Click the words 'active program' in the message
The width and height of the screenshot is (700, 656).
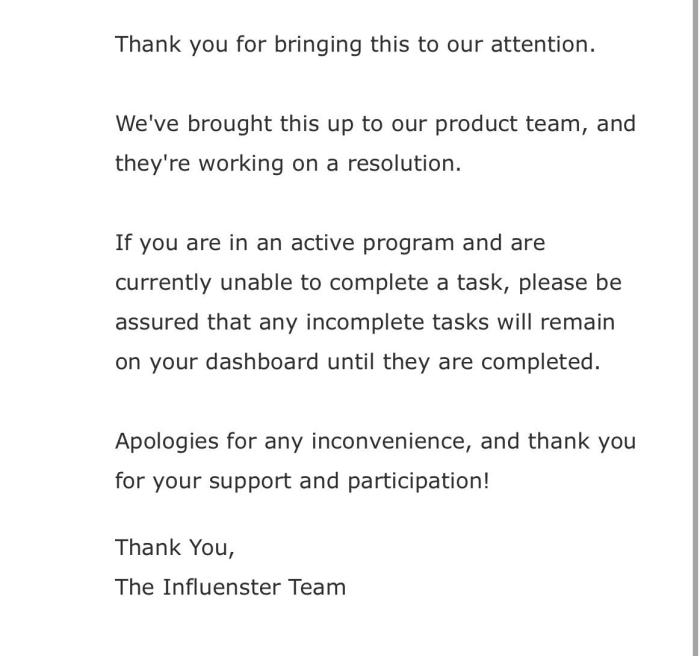pyautogui.click(x=372, y=244)
